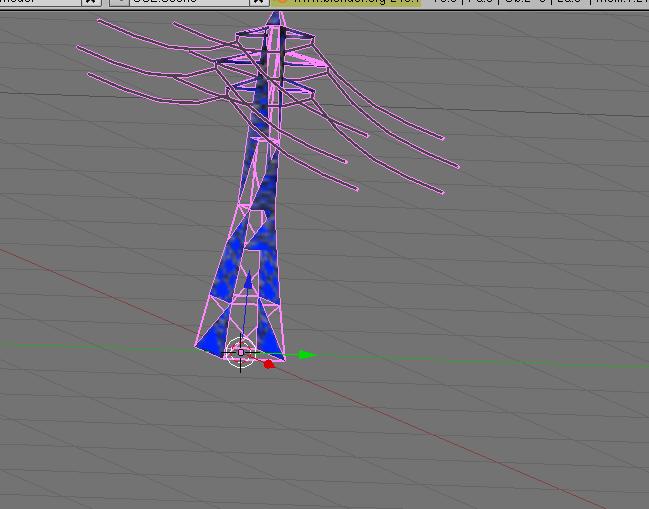Image resolution: width=649 pixels, height=509 pixels.
Task: Click the 3D cursor crosshair at tower base
Action: click(240, 353)
